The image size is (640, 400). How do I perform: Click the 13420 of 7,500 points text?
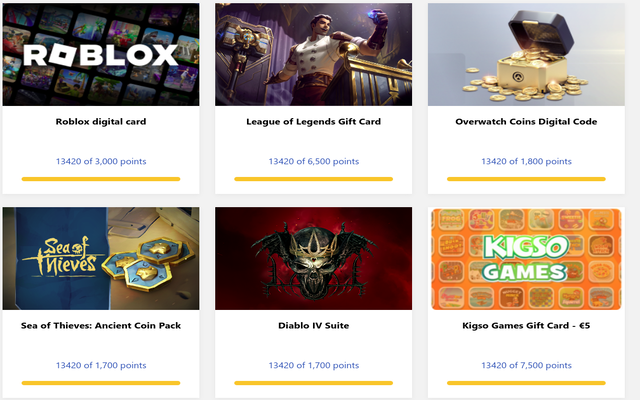click(x=526, y=365)
